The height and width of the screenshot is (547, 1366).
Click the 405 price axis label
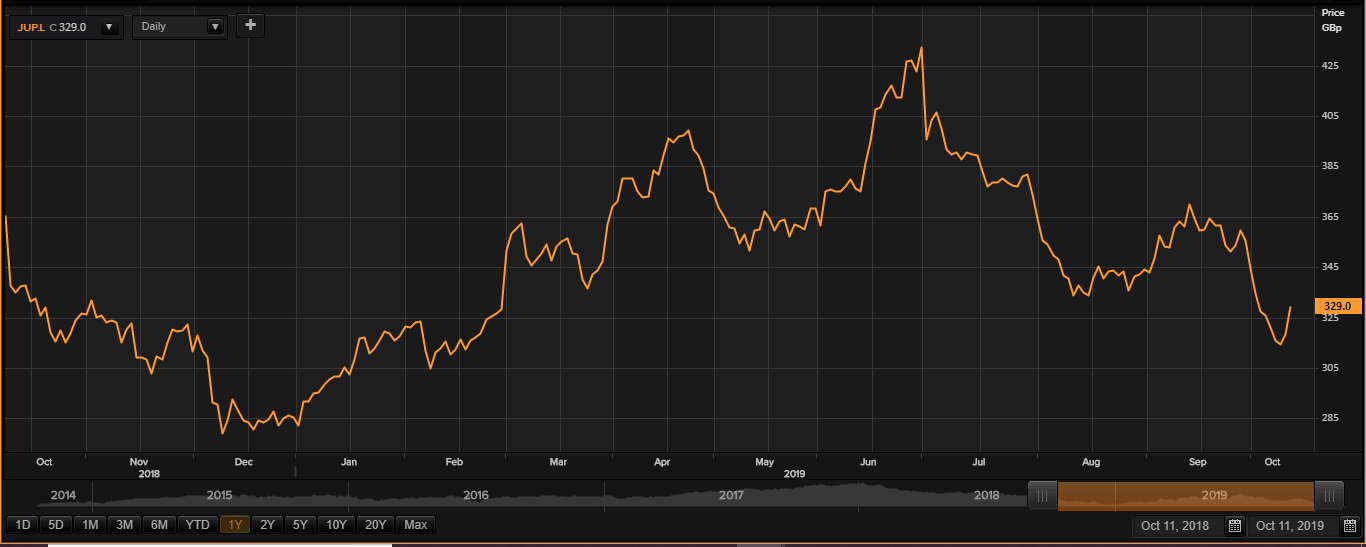pyautogui.click(x=1330, y=116)
